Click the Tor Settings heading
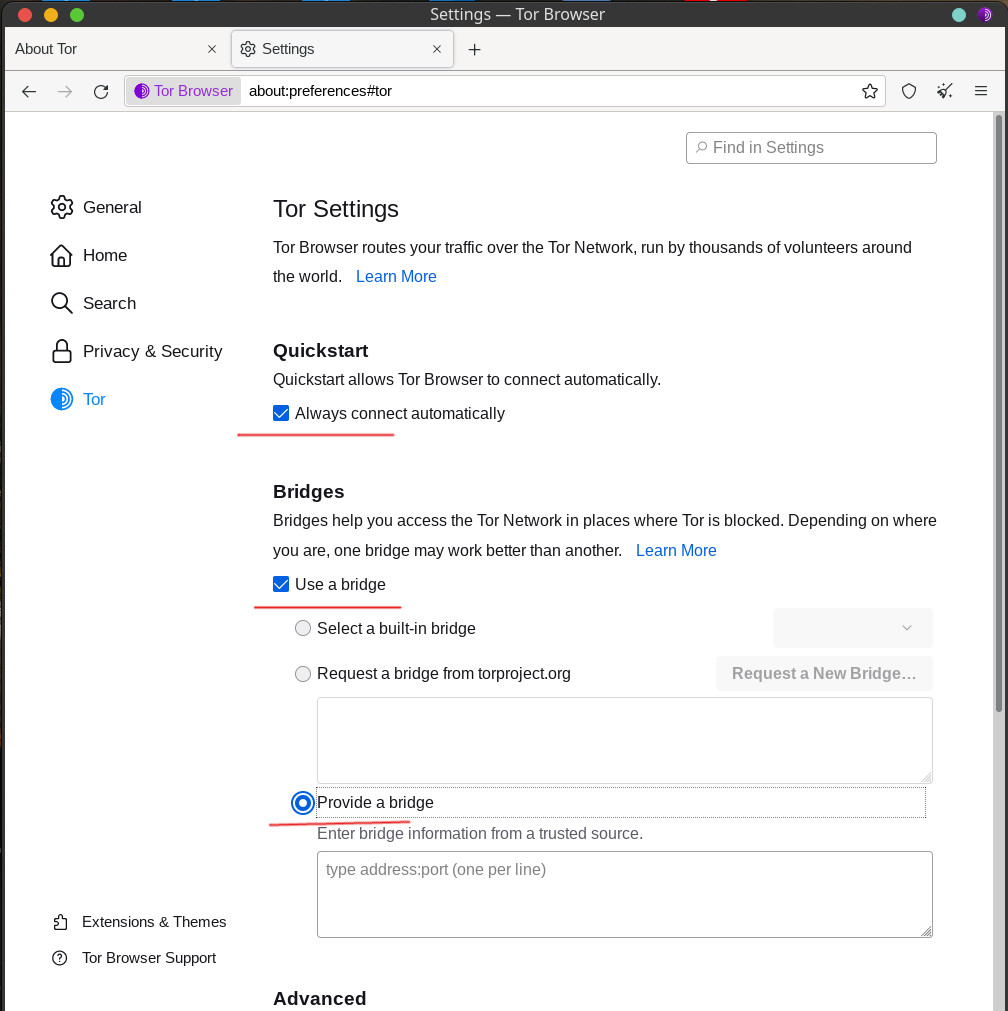The width and height of the screenshot is (1008, 1011). point(335,209)
